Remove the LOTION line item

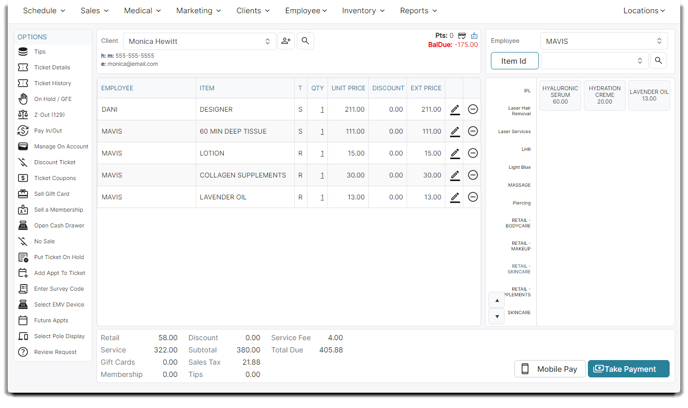tap(473, 153)
